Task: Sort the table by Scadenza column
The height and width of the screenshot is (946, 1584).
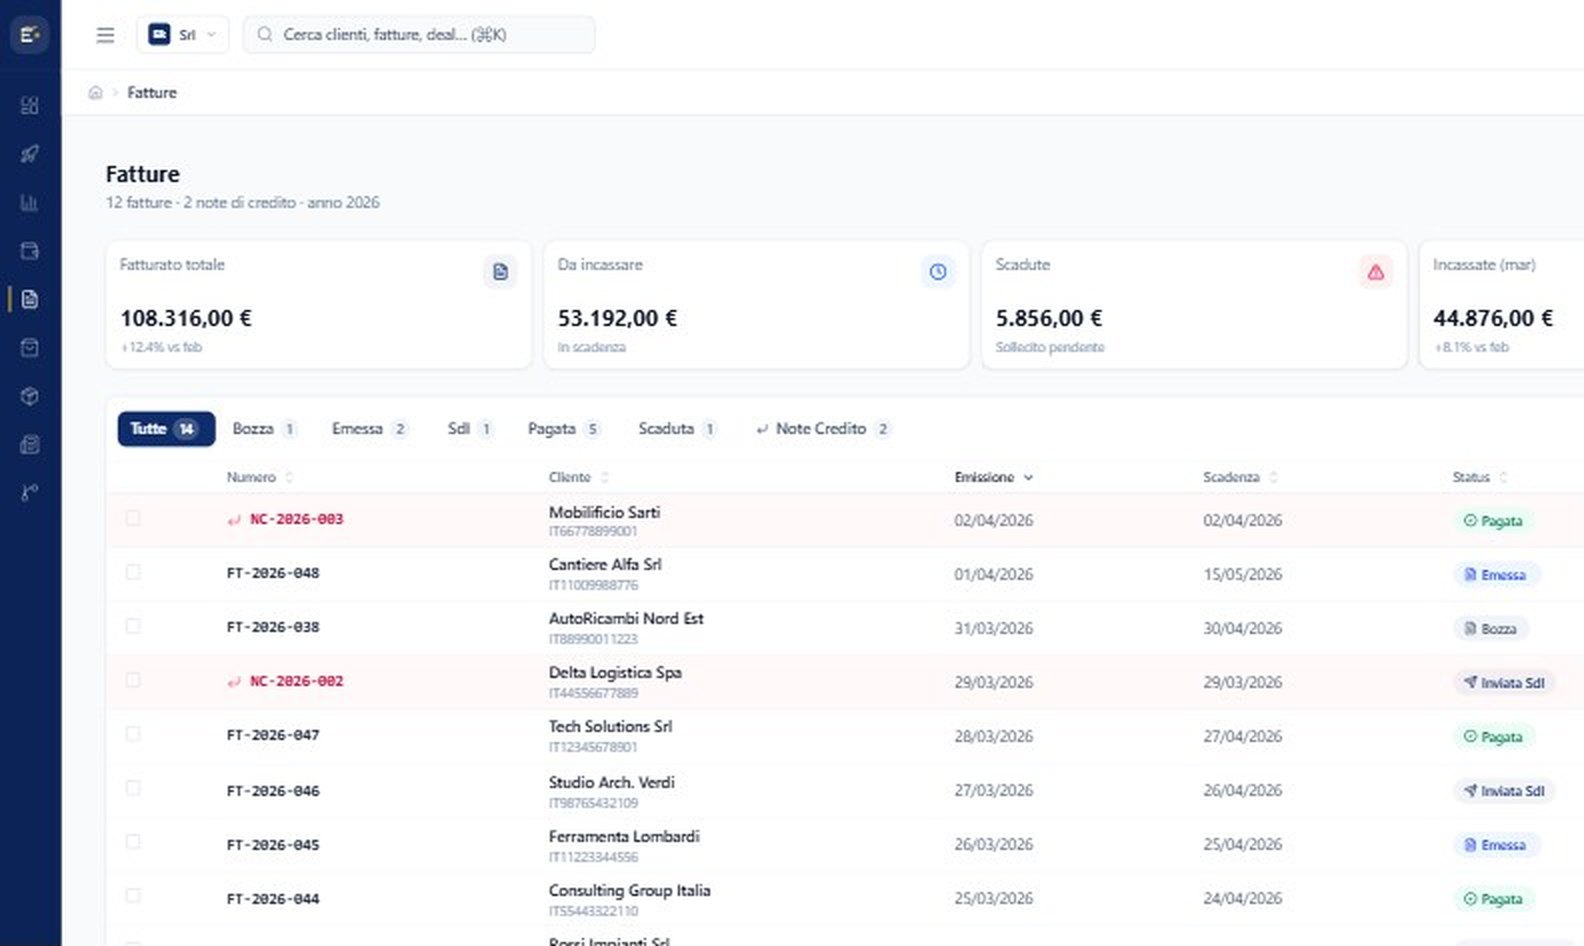Action: coord(1240,478)
